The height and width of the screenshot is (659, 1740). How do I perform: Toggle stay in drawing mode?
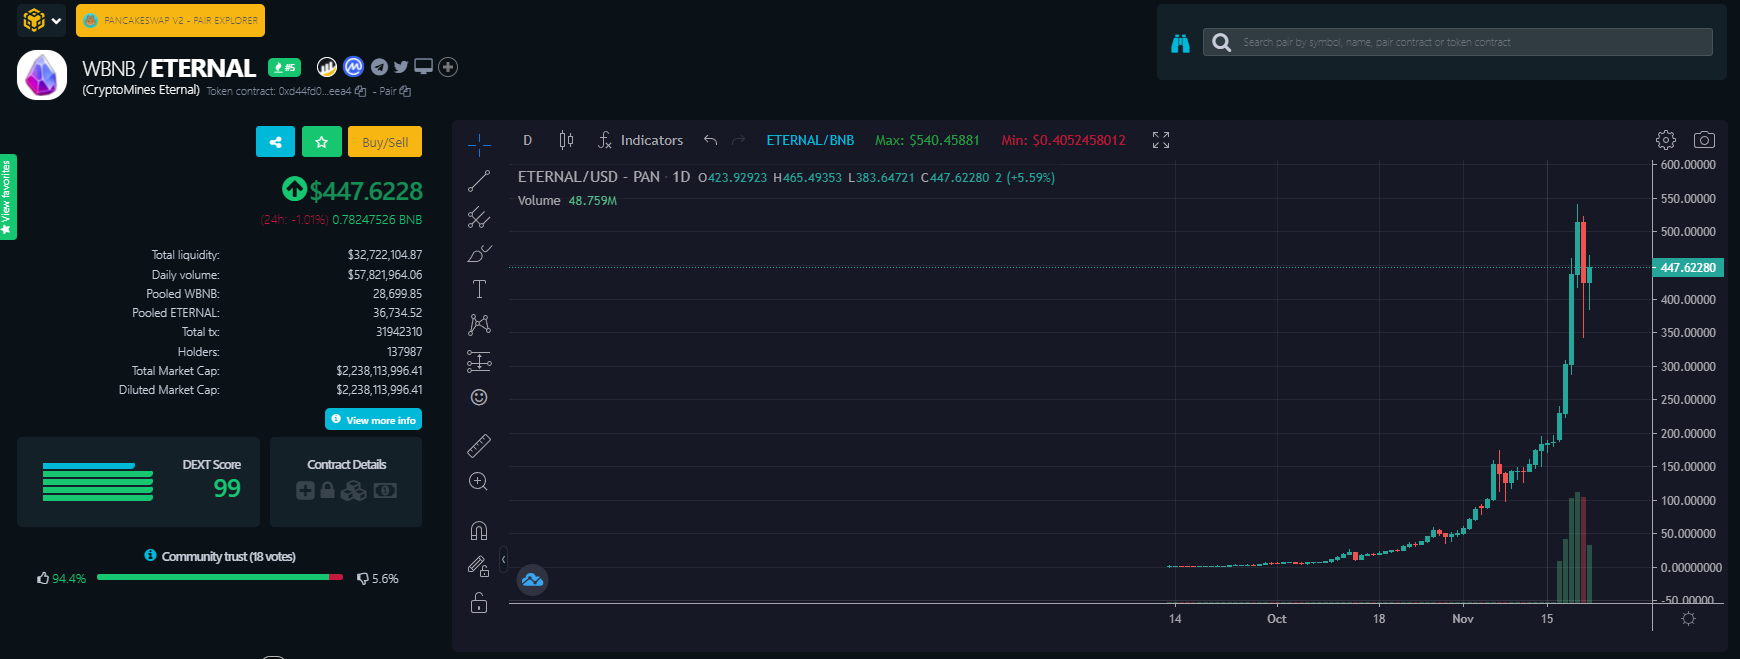point(479,566)
